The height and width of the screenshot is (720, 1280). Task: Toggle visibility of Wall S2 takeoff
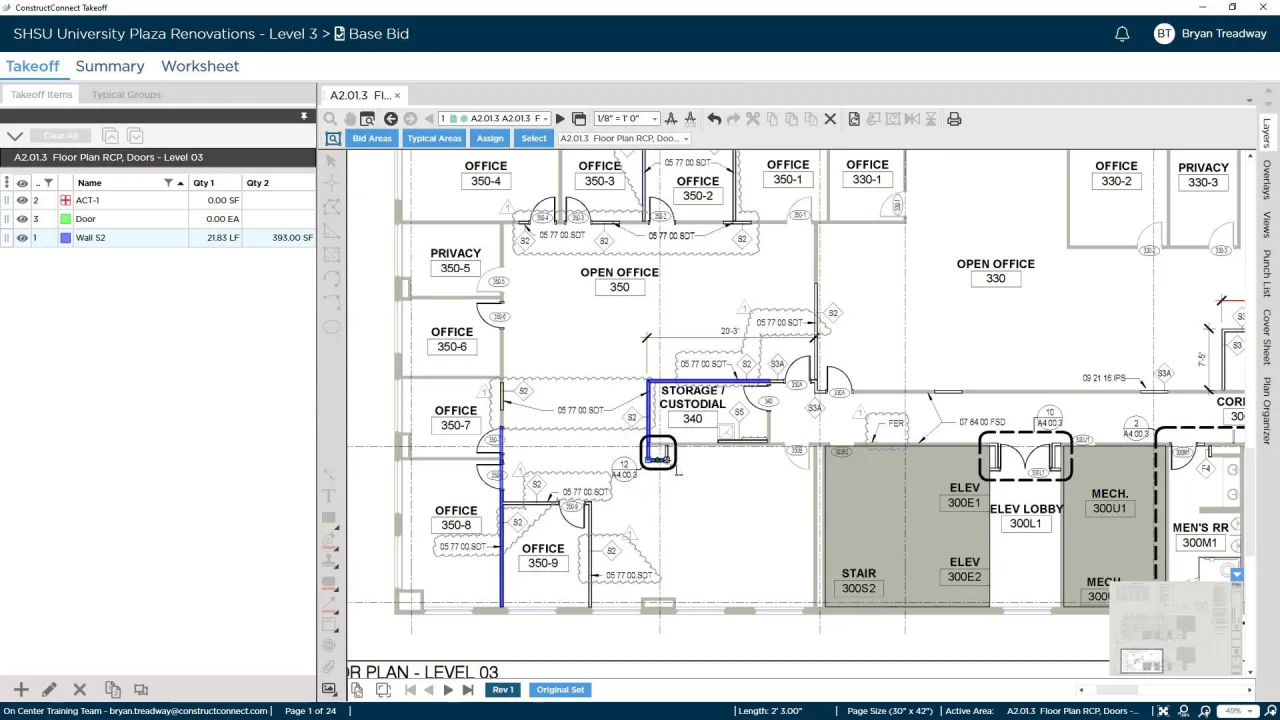pos(22,238)
